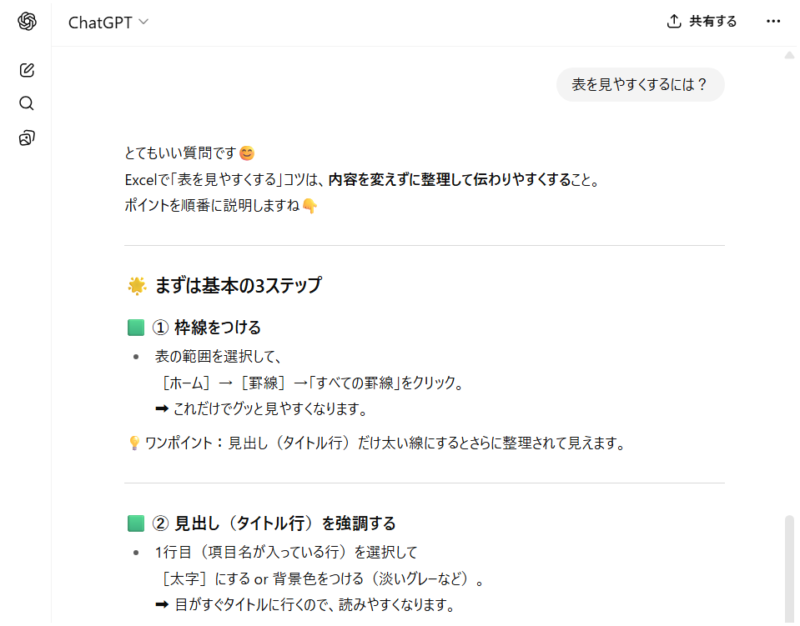Click the lightbulb emoji before ワンポイント
Image resolution: width=800 pixels, height=626 pixels.
coord(134,444)
